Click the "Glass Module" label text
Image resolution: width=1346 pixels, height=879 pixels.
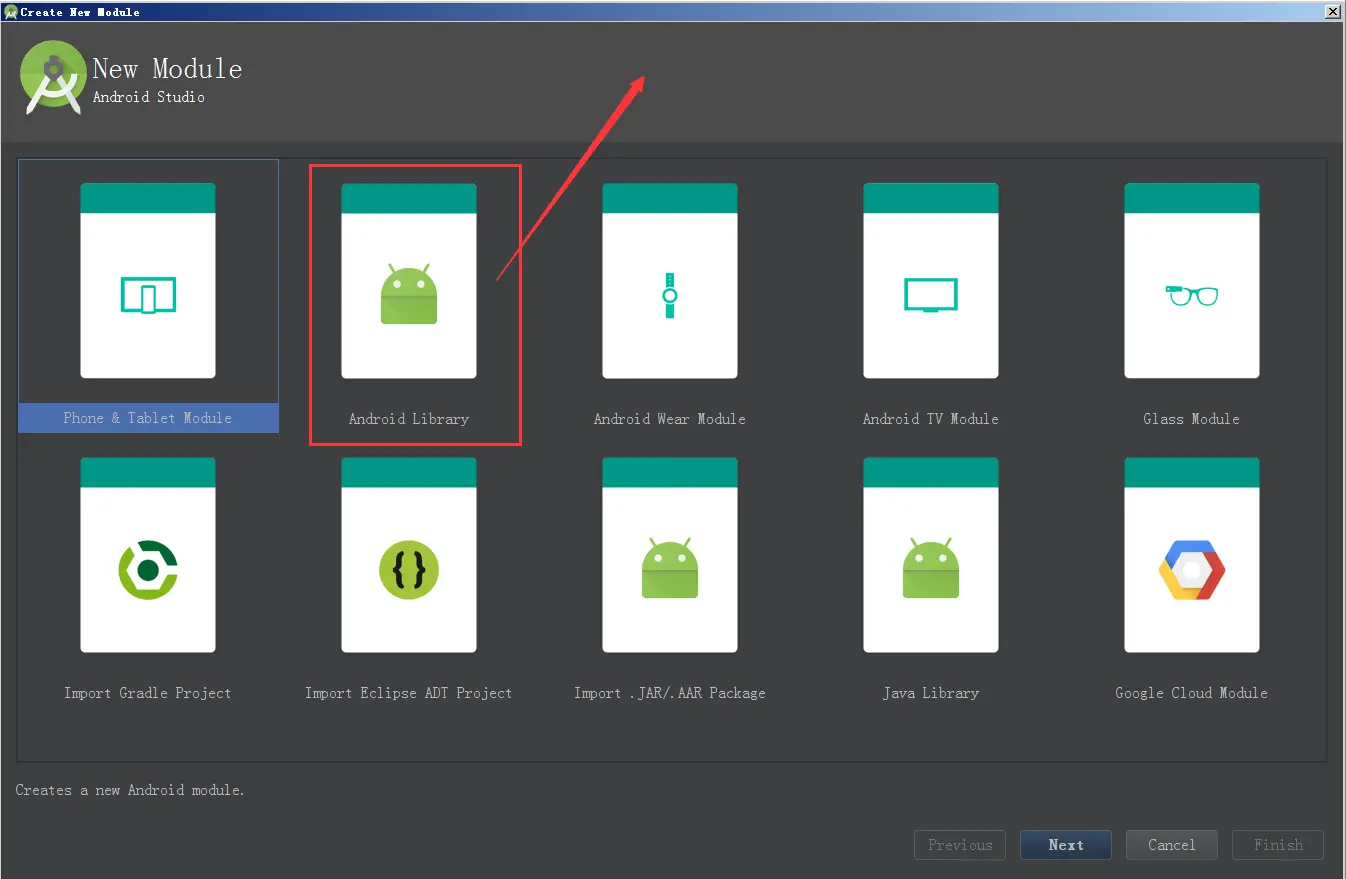tap(1192, 419)
